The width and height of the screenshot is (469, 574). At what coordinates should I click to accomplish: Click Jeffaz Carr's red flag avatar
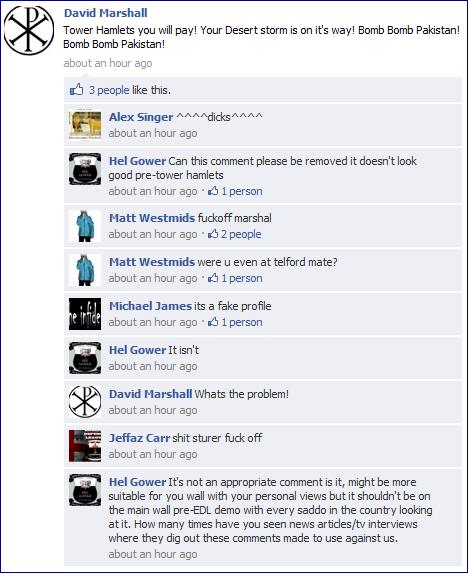pyautogui.click(x=85, y=446)
